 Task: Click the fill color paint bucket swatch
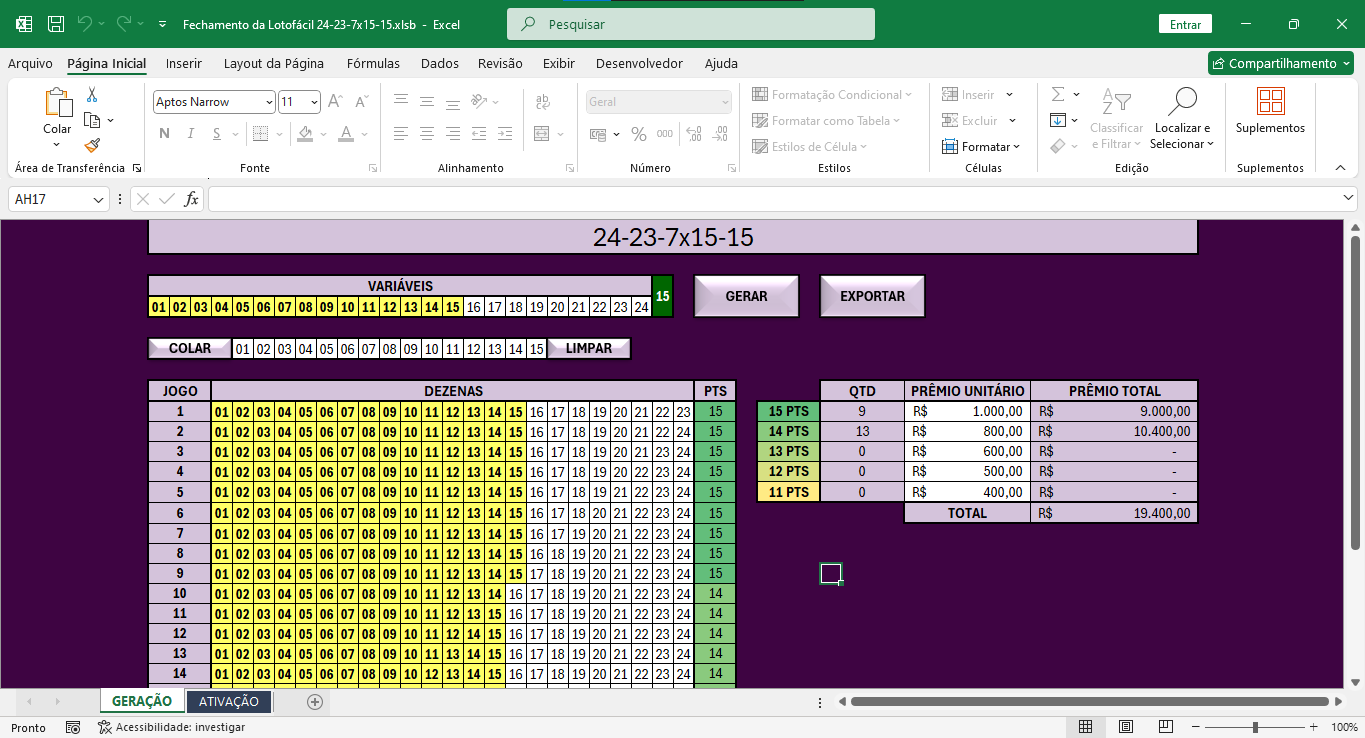tap(306, 134)
